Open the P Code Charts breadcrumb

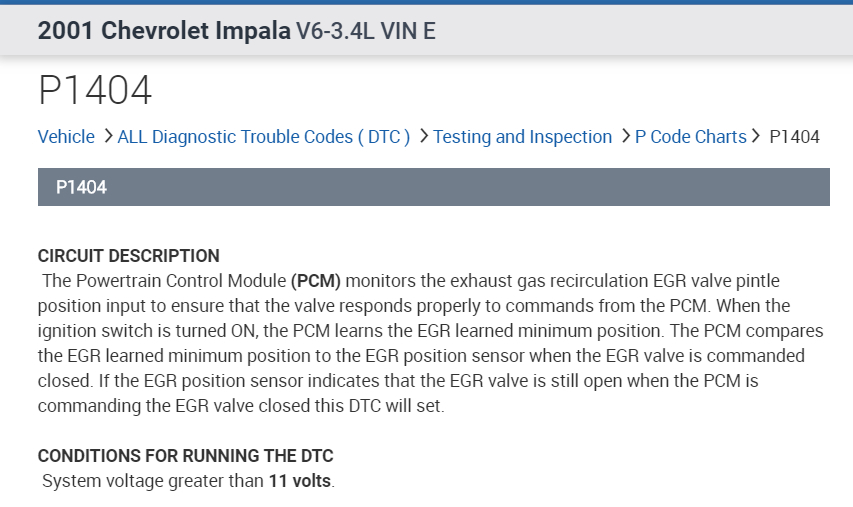(x=690, y=137)
